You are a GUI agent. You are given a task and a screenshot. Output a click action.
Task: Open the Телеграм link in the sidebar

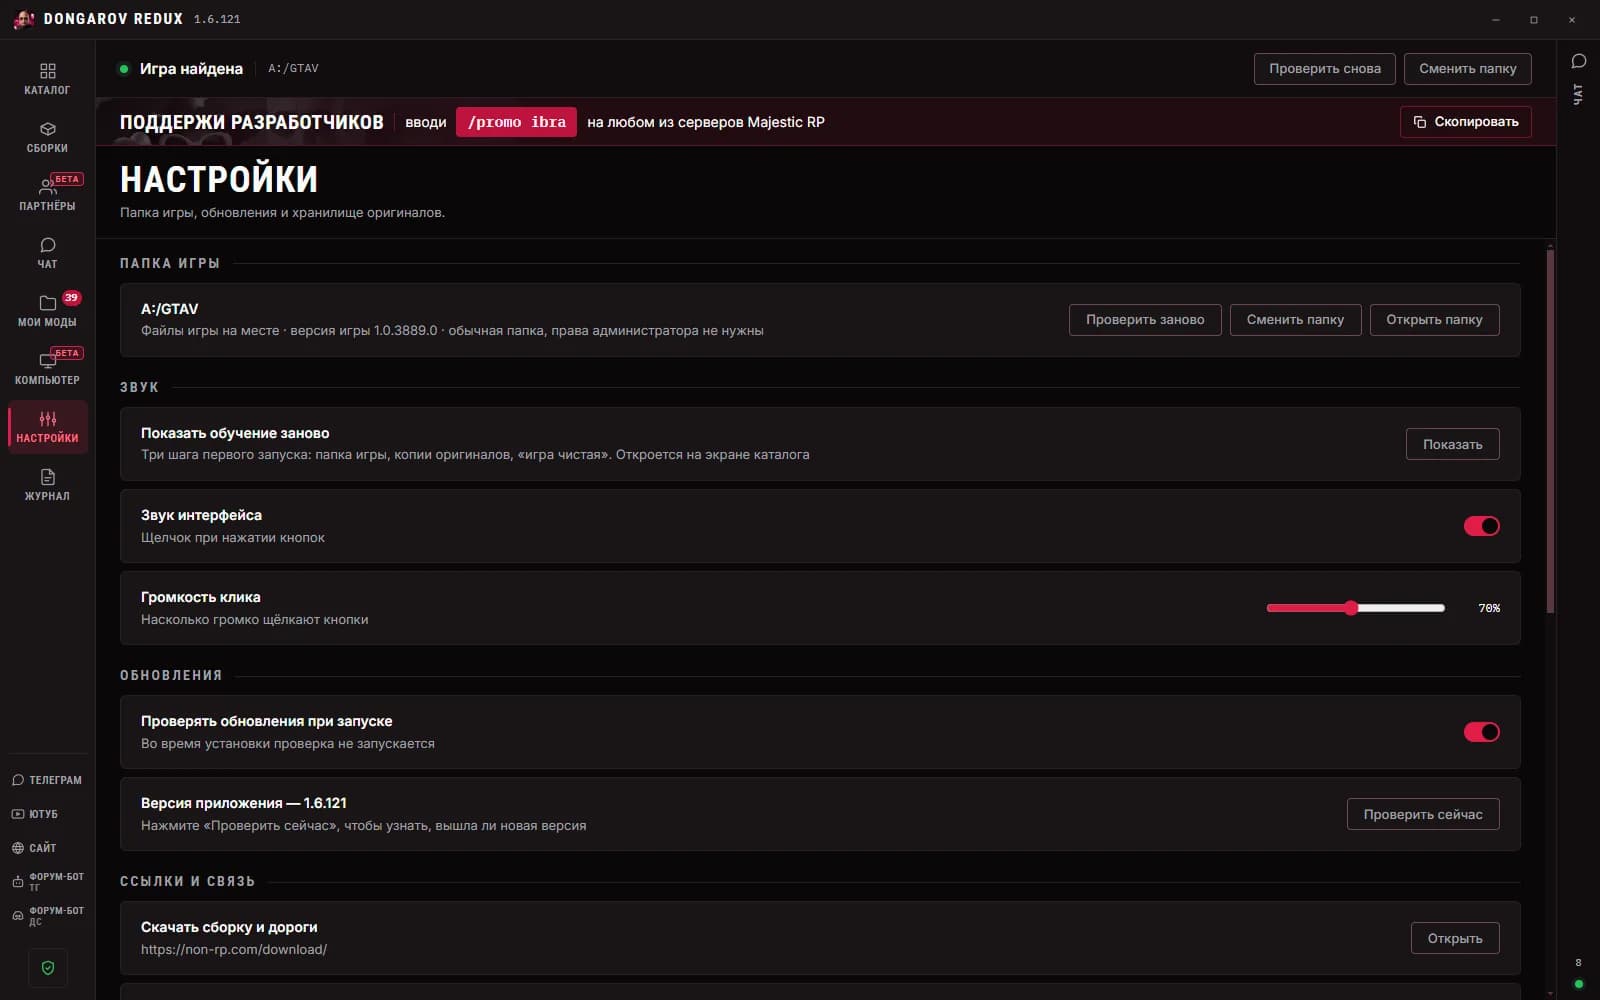[x=47, y=780]
